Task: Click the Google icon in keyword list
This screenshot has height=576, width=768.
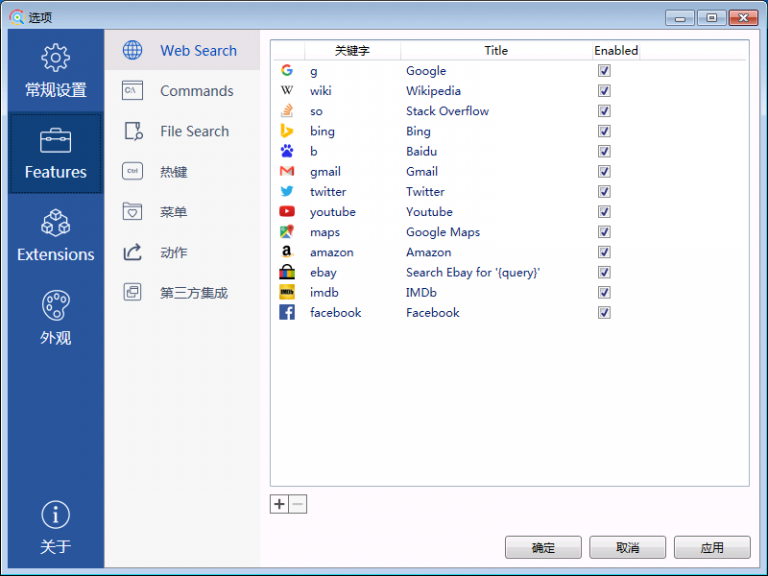Action: (x=287, y=71)
